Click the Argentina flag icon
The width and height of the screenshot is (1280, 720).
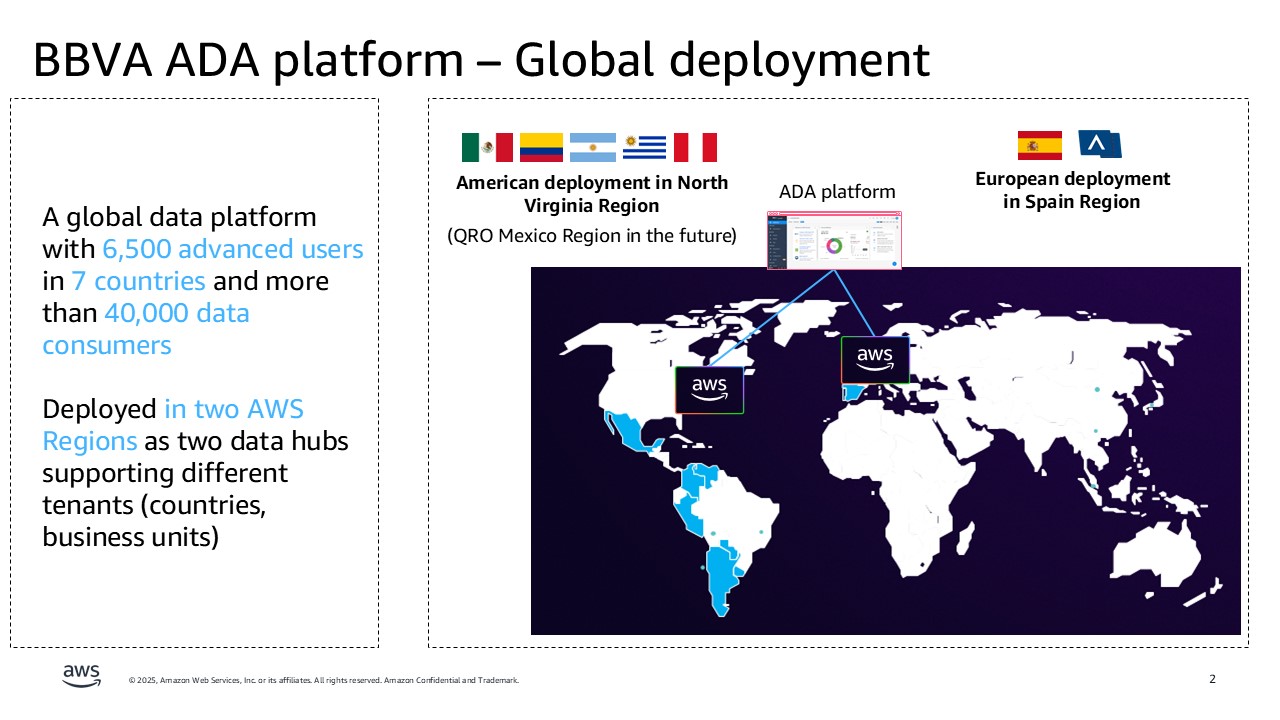[593, 147]
